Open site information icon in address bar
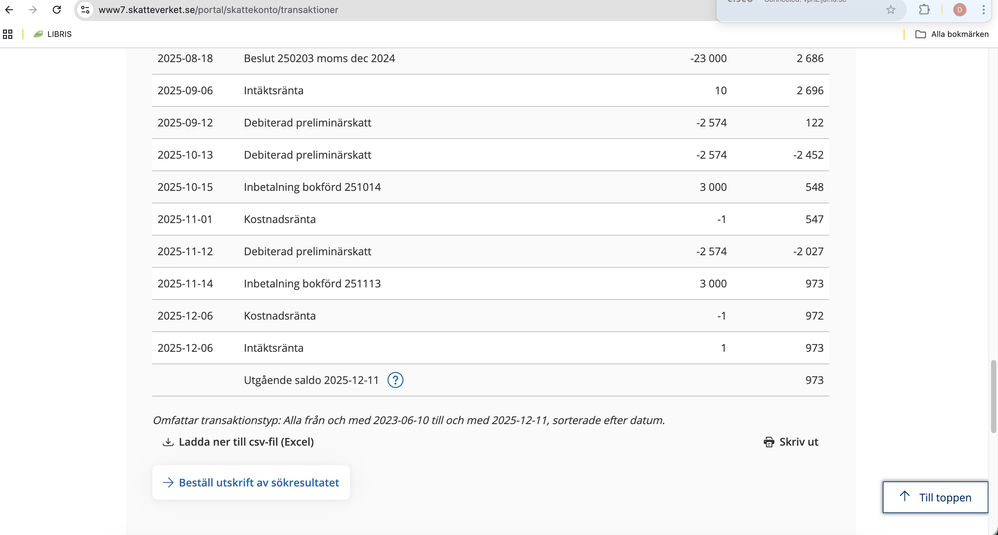998x535 pixels. pos(85,10)
